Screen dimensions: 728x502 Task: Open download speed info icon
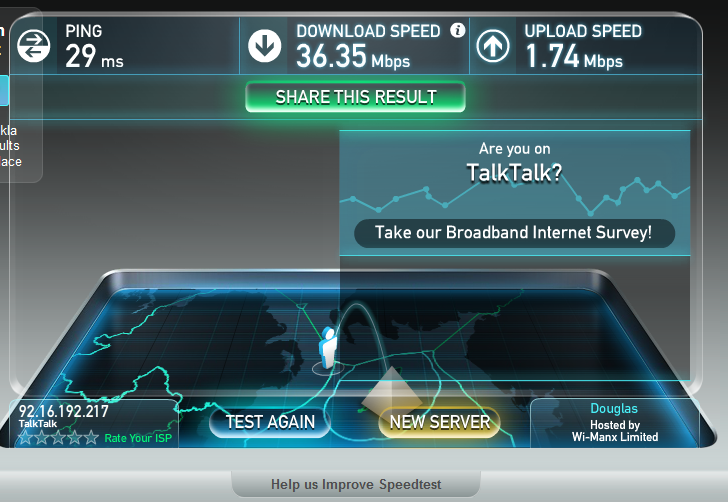click(x=457, y=31)
